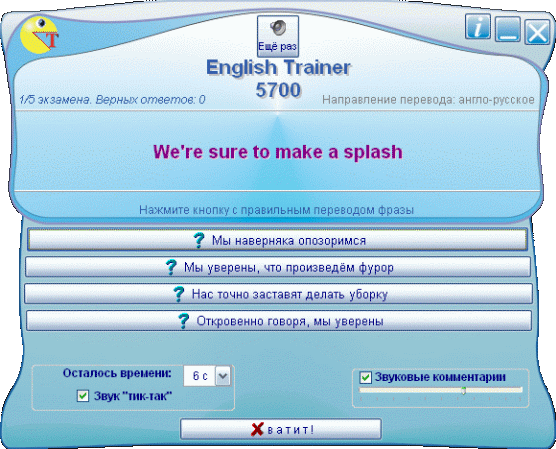Minimize the English Trainer window

507,29
